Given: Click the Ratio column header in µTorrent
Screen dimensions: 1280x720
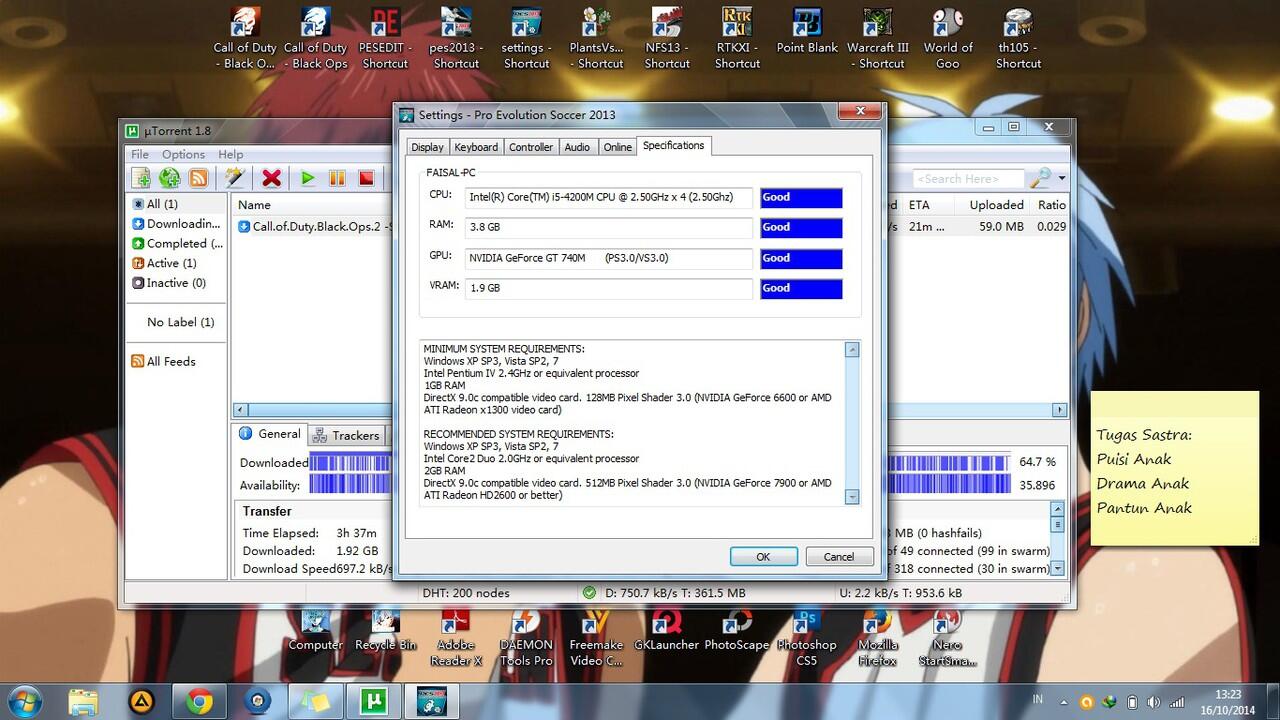Looking at the screenshot, I should pos(1051,205).
